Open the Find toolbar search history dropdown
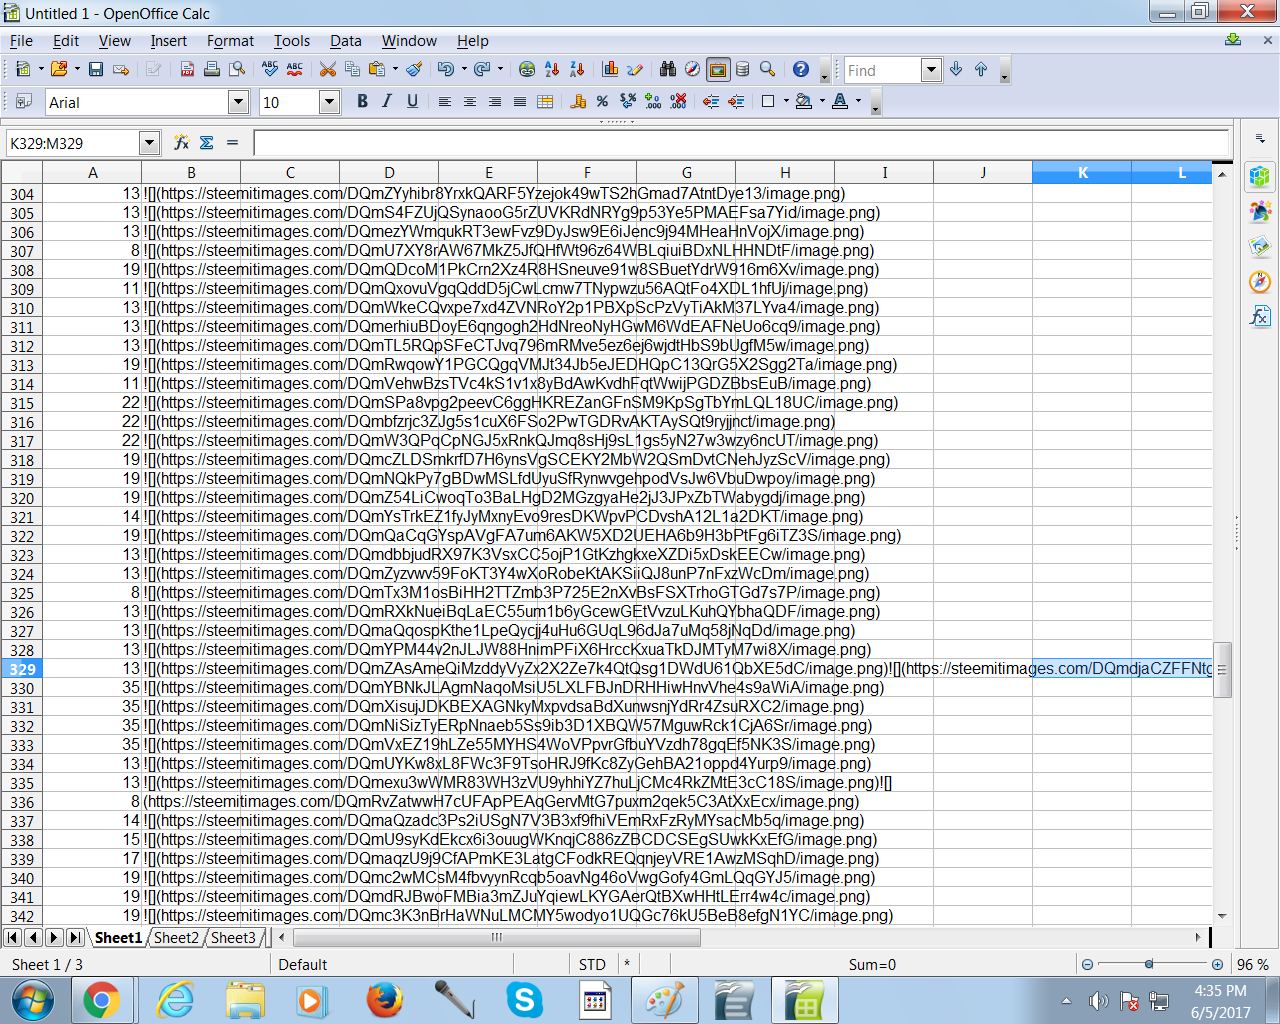Screen dimensions: 1280x1024 coord(932,70)
